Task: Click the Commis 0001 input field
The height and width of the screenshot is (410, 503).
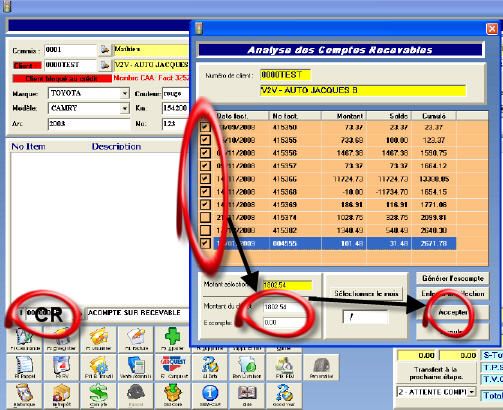Action: 70,50
